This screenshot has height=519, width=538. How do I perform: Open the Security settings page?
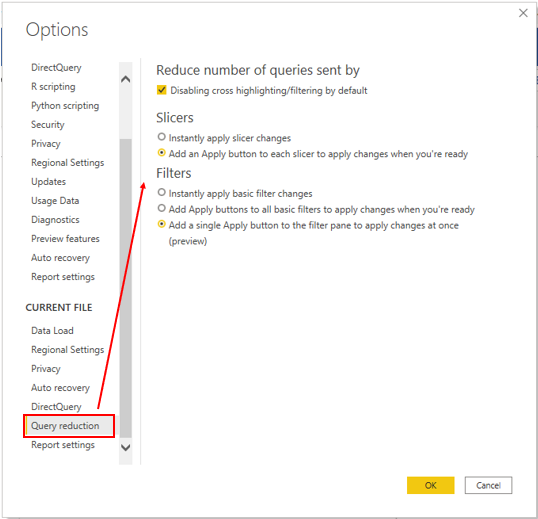tap(48, 125)
